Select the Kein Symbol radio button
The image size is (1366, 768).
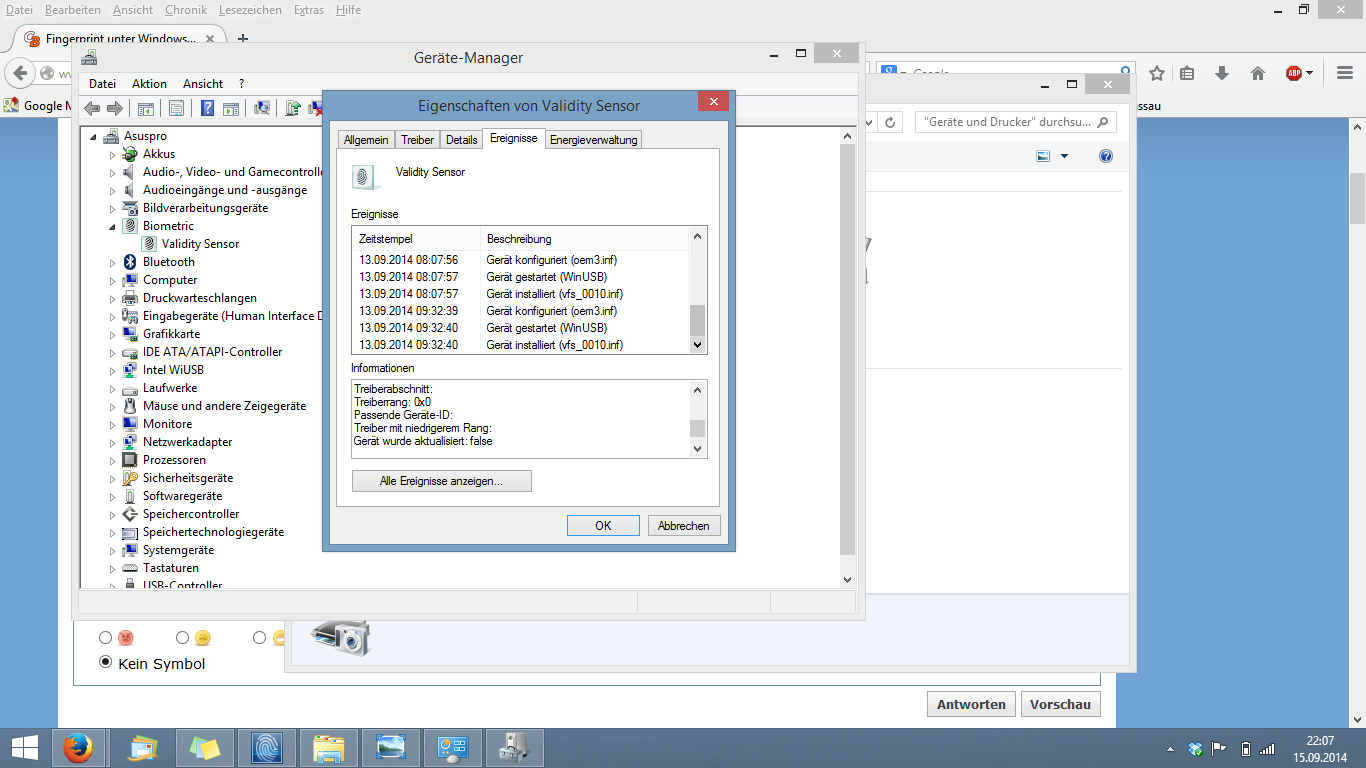pyautogui.click(x=106, y=662)
